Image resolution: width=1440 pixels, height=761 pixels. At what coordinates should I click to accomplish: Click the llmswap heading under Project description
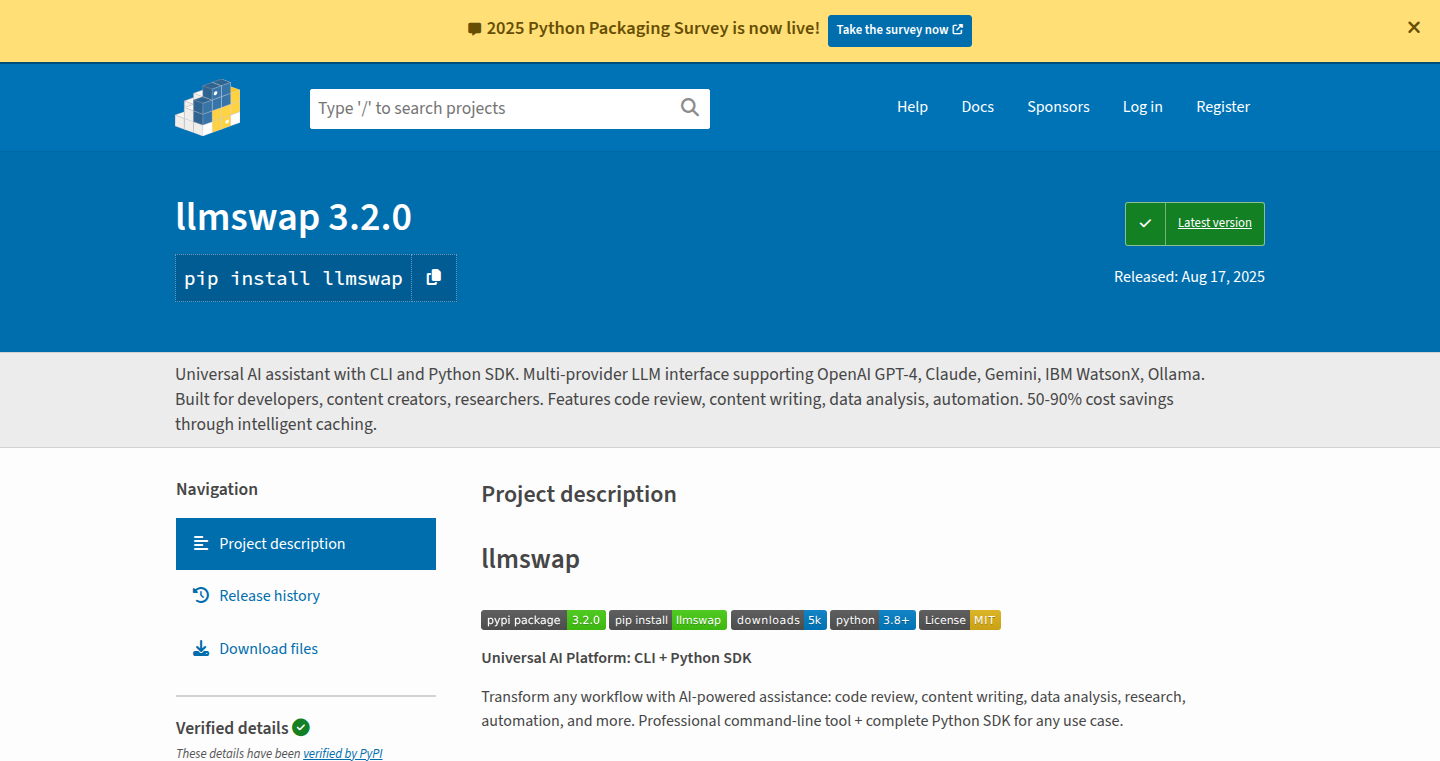pos(531,559)
